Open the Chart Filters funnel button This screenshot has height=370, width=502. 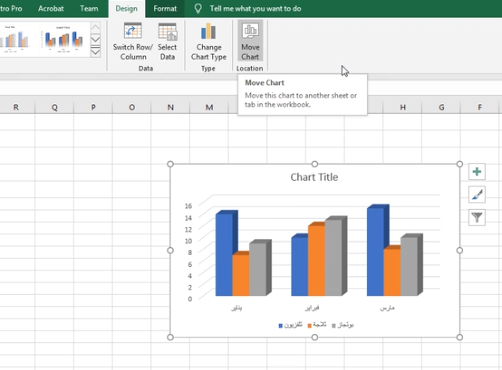(x=477, y=218)
